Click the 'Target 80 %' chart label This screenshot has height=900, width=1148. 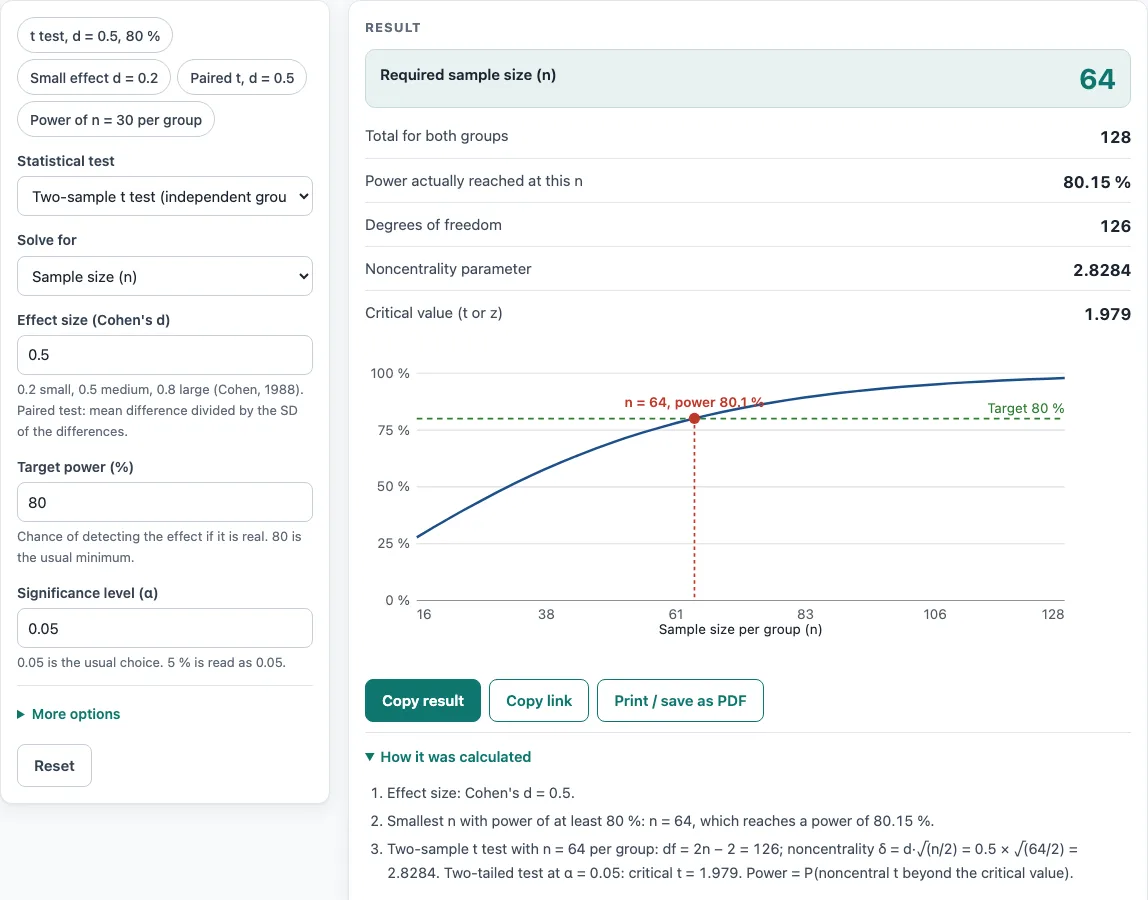pyautogui.click(x=1026, y=409)
